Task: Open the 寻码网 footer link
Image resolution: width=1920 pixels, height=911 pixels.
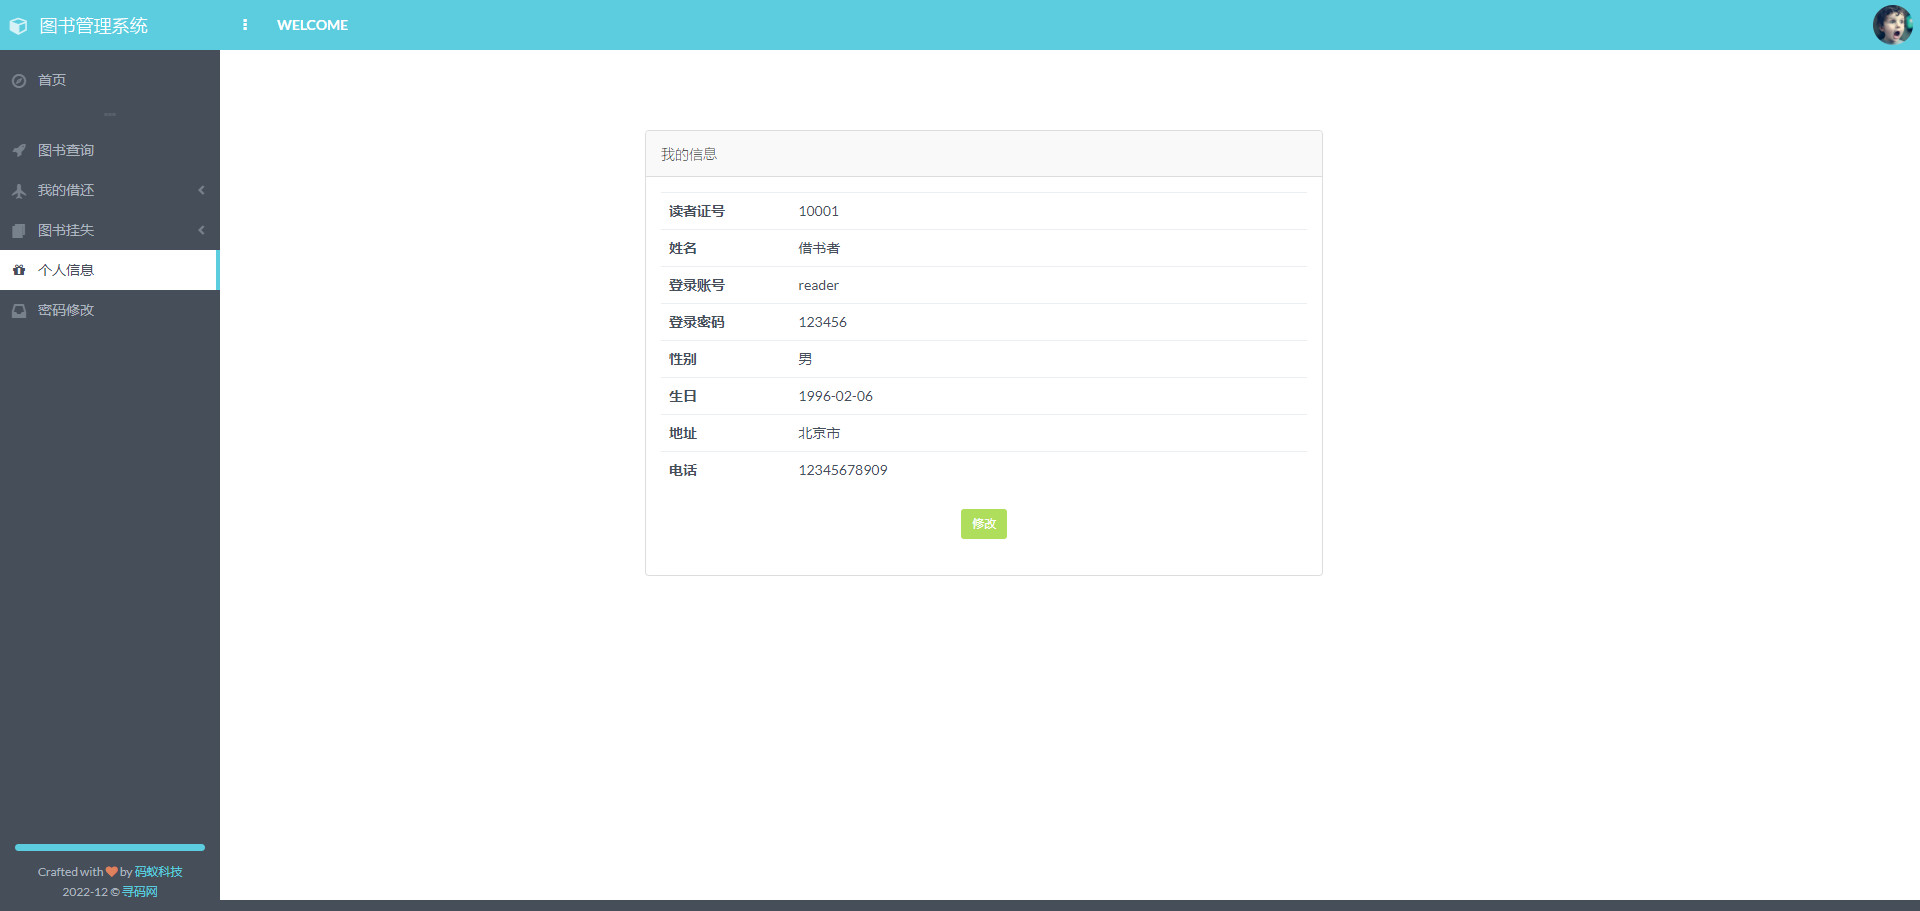Action: pos(140,892)
